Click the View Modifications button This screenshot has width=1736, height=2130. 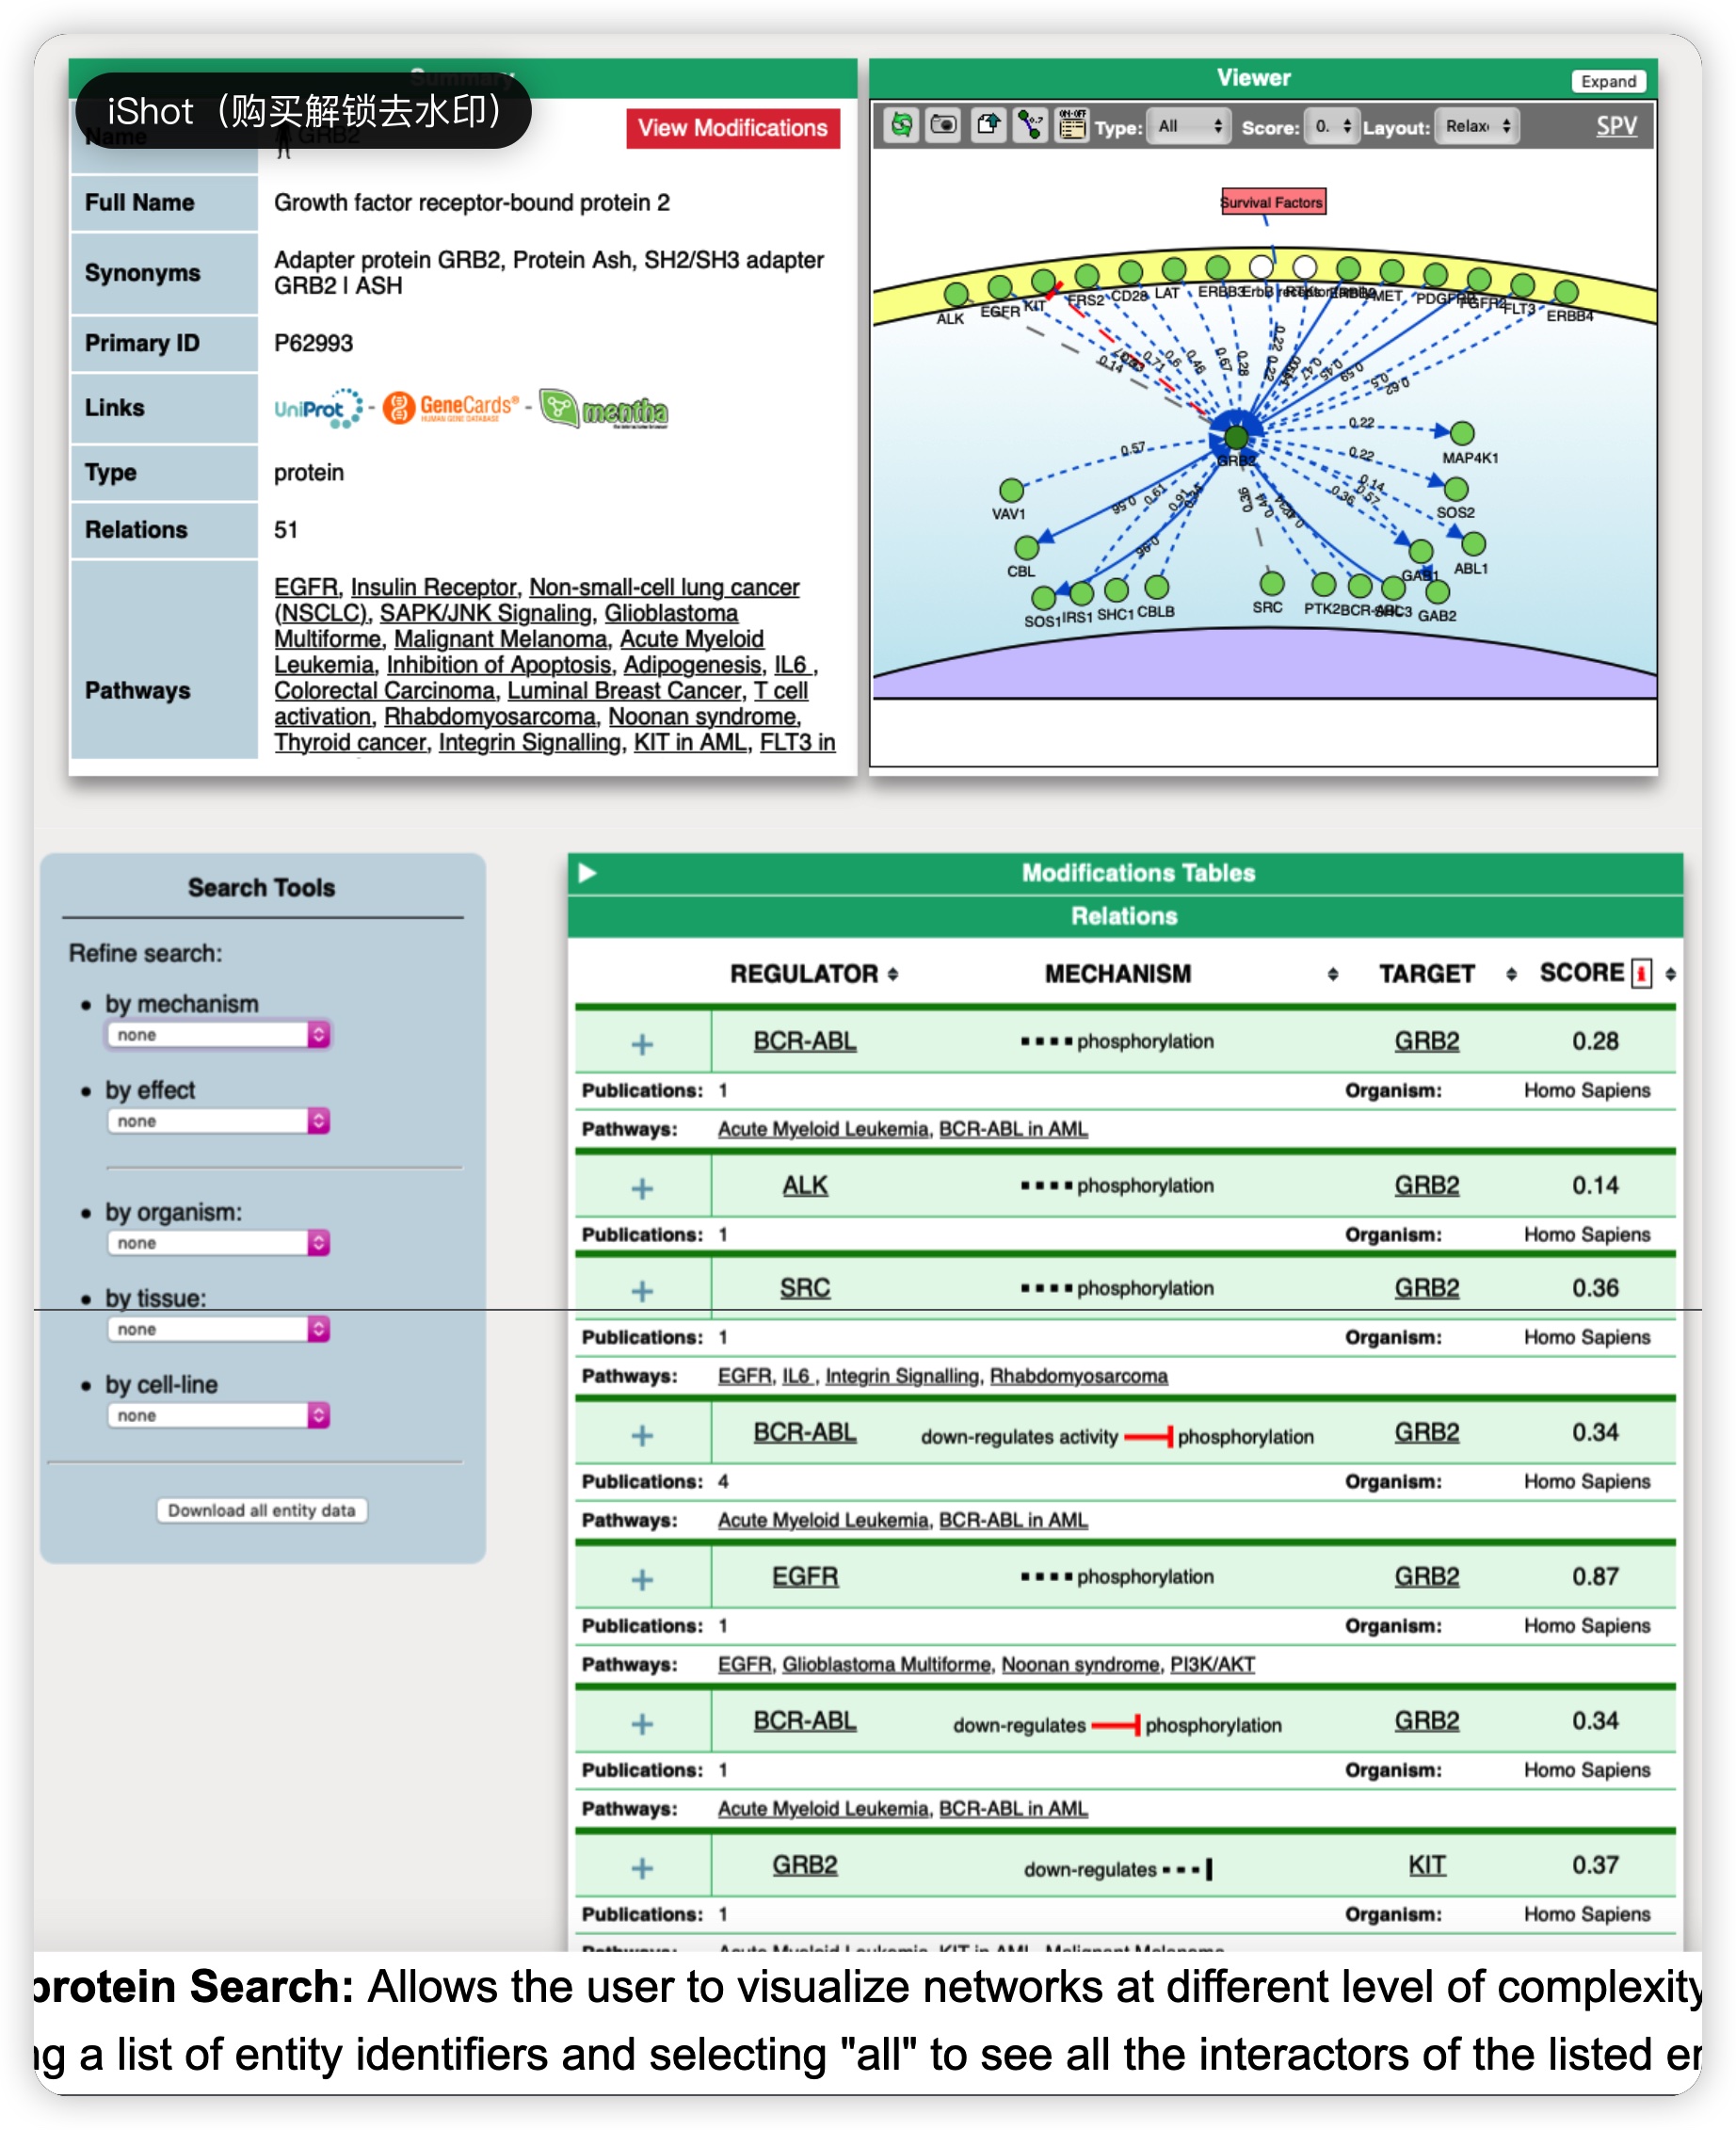(x=733, y=128)
